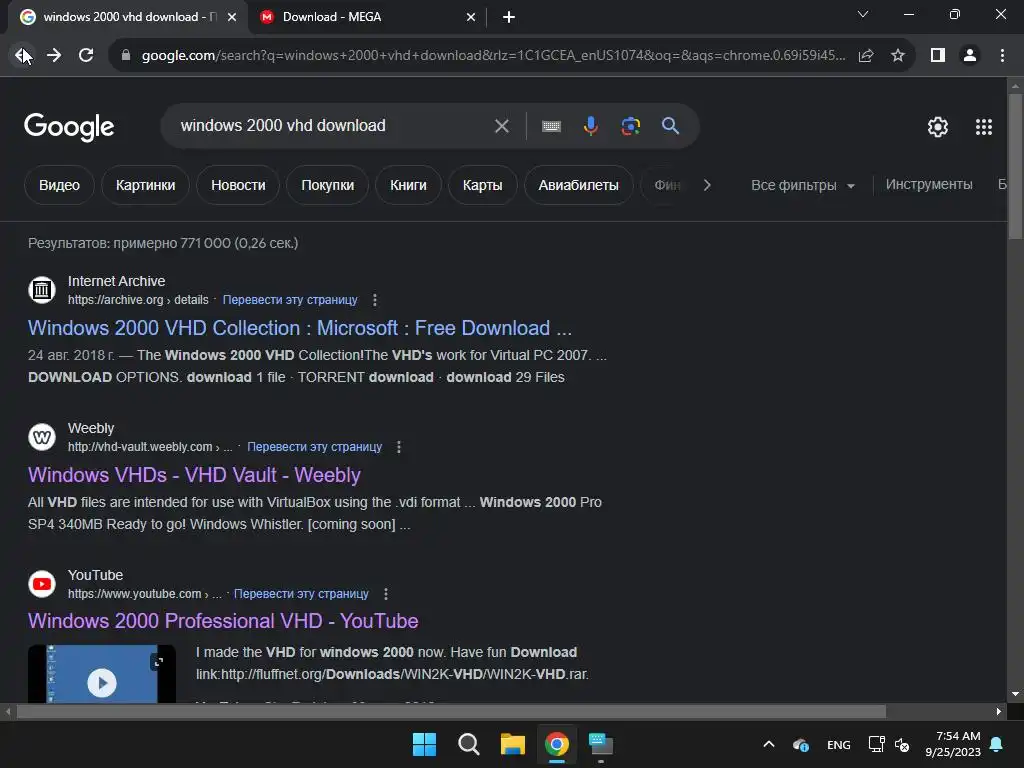1024x768 pixels.
Task: Filter results by Покупки
Action: 328,185
